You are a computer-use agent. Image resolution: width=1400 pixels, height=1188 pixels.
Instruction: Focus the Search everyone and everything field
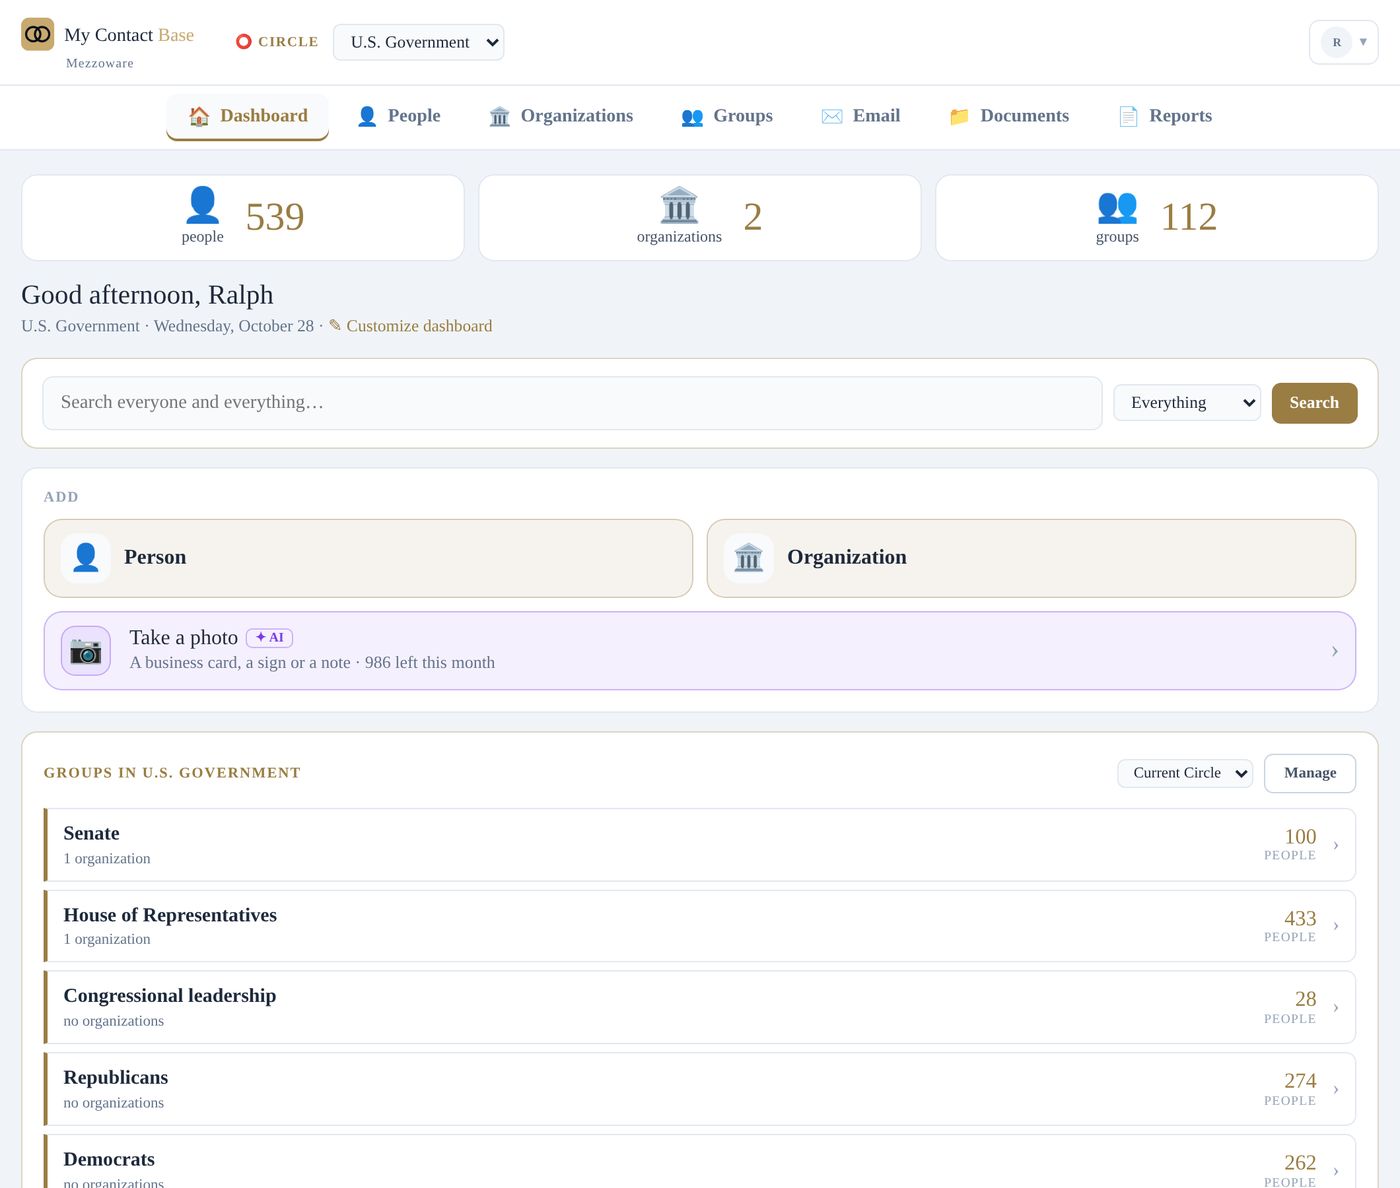point(572,403)
